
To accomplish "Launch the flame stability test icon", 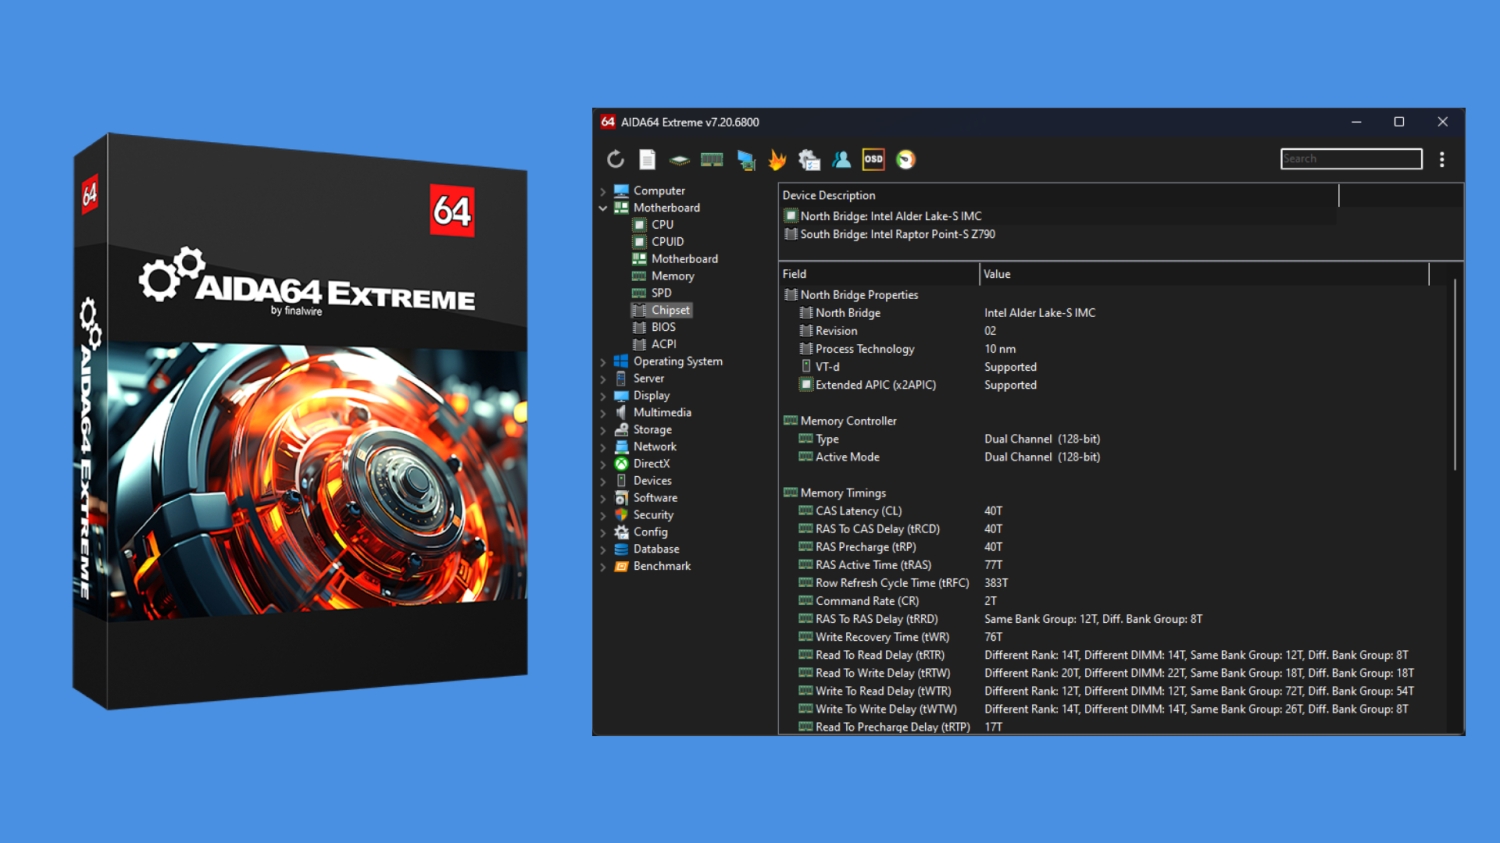I will coord(777,159).
